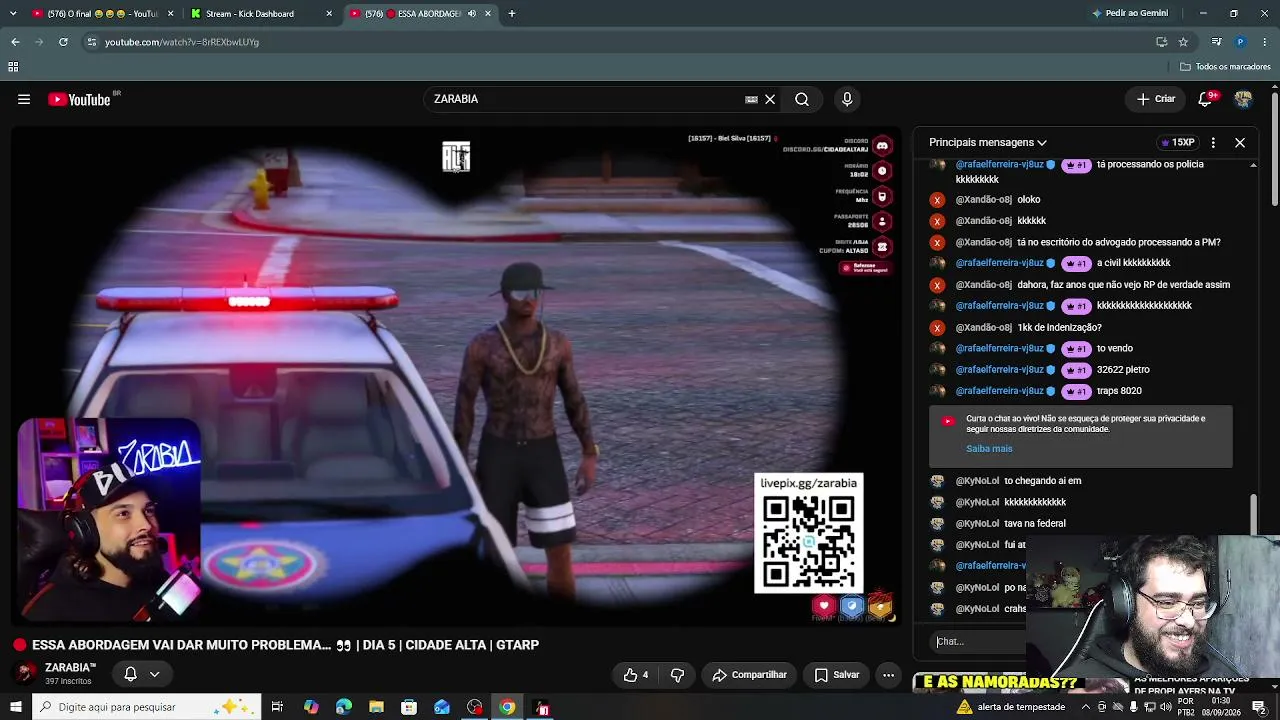The image size is (1280, 720).
Task: Open Windows notification center icon
Action: tap(1260, 707)
